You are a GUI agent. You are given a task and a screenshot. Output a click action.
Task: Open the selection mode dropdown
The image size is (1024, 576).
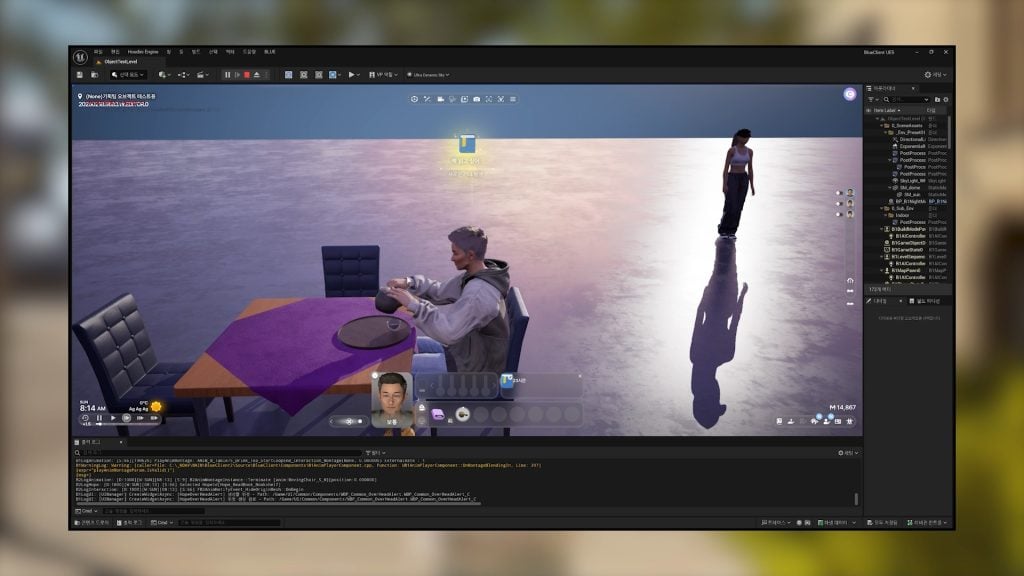[129, 75]
